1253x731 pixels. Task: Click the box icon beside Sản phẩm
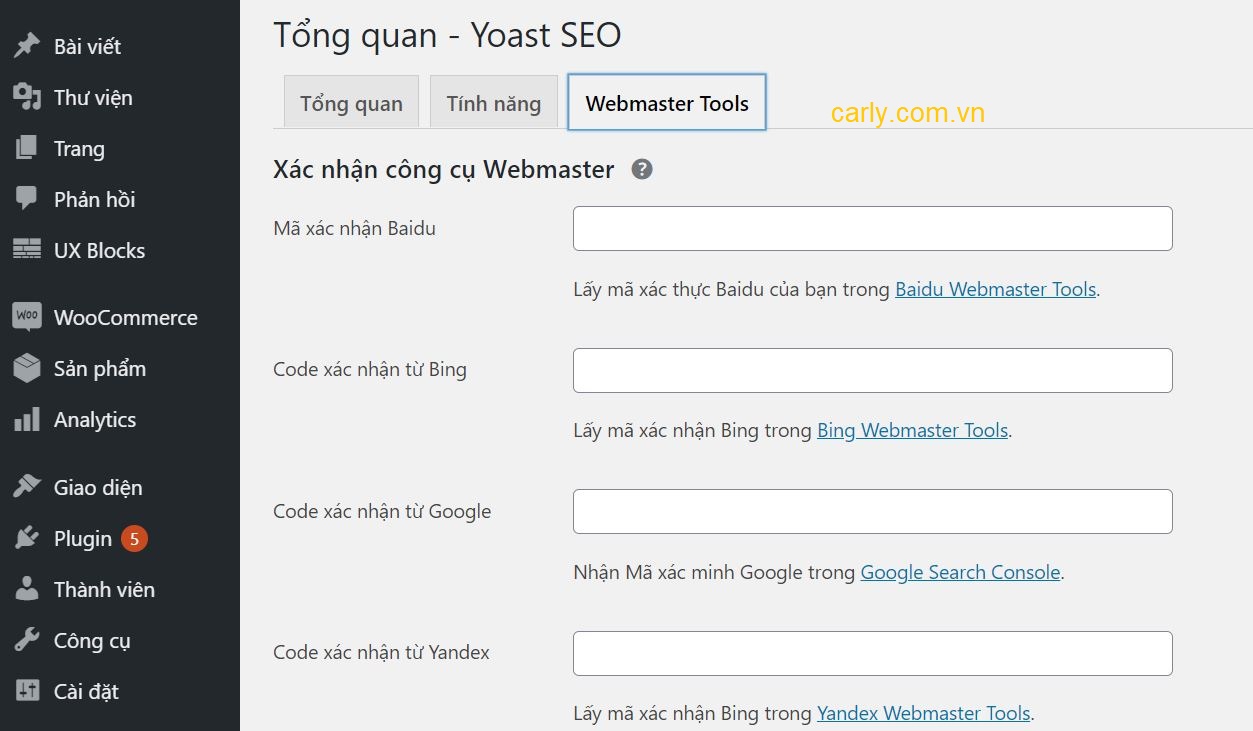tap(27, 368)
